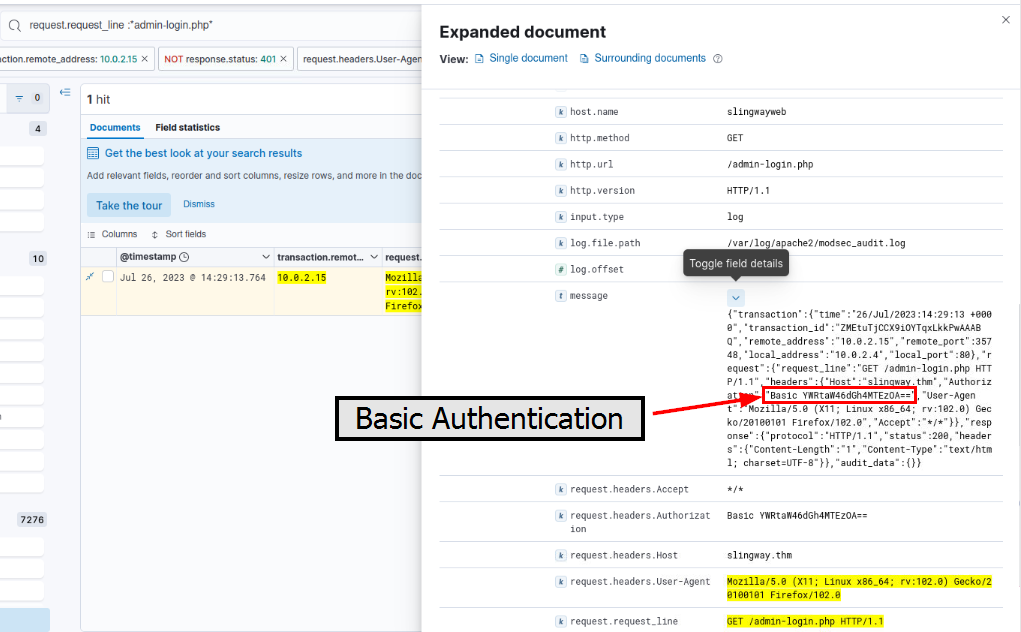Select the document row checkbox
Image resolution: width=1021 pixels, height=632 pixels.
tap(108, 277)
